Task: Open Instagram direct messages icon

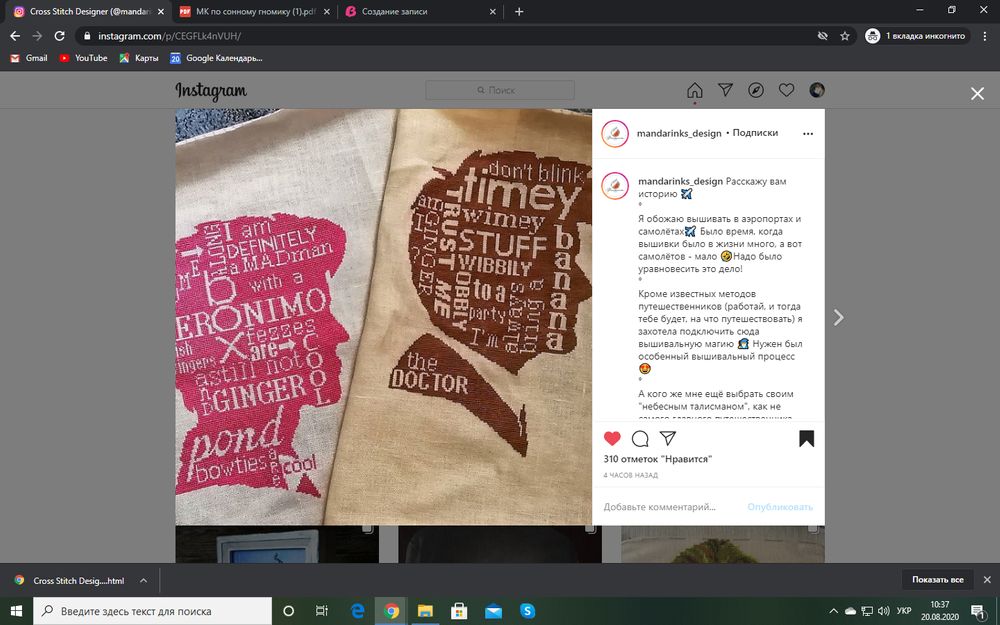Action: pos(726,91)
